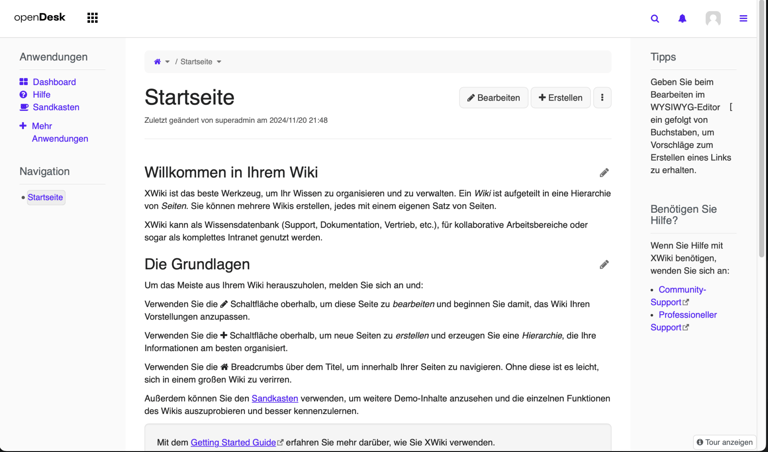Open the more actions three-dot menu
Image resolution: width=768 pixels, height=452 pixels.
(x=602, y=97)
